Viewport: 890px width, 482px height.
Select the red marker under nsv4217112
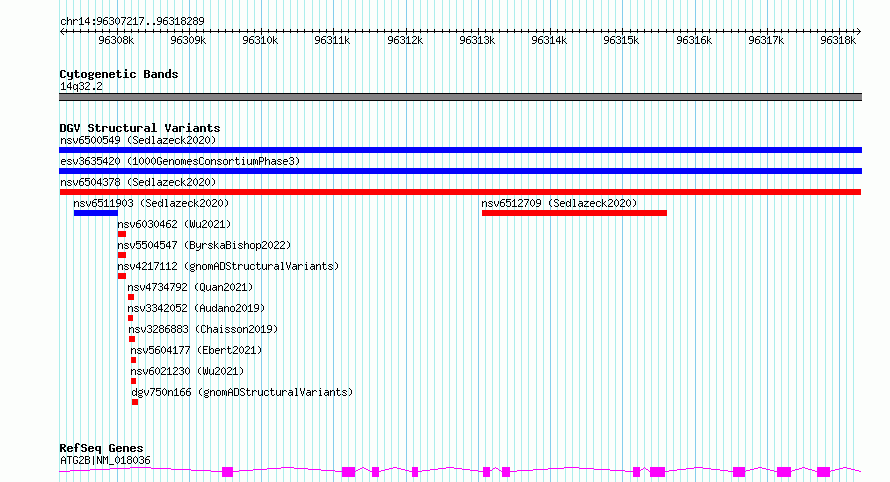(x=122, y=276)
